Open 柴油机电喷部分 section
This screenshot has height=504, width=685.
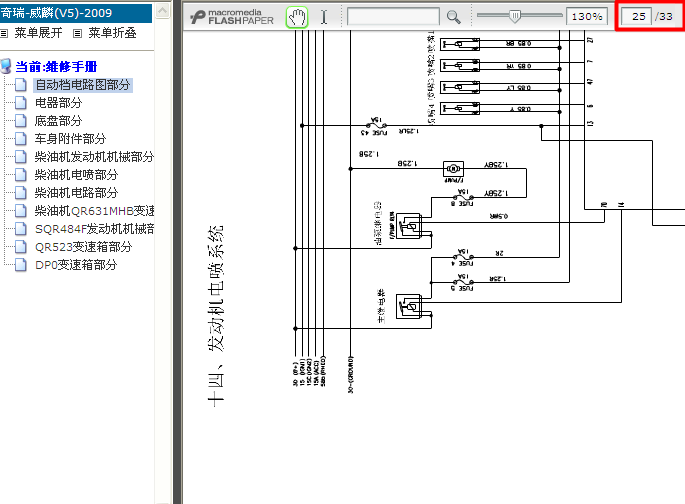(x=76, y=175)
